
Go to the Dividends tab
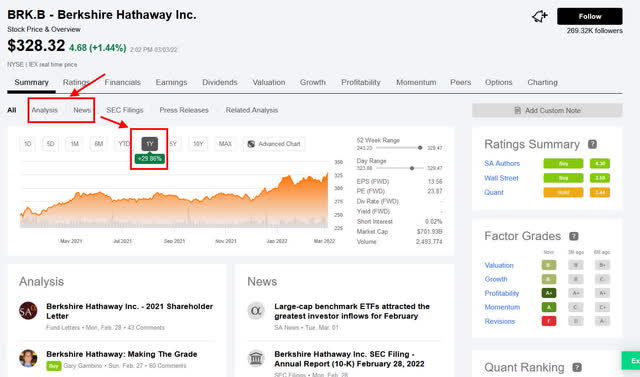(220, 82)
